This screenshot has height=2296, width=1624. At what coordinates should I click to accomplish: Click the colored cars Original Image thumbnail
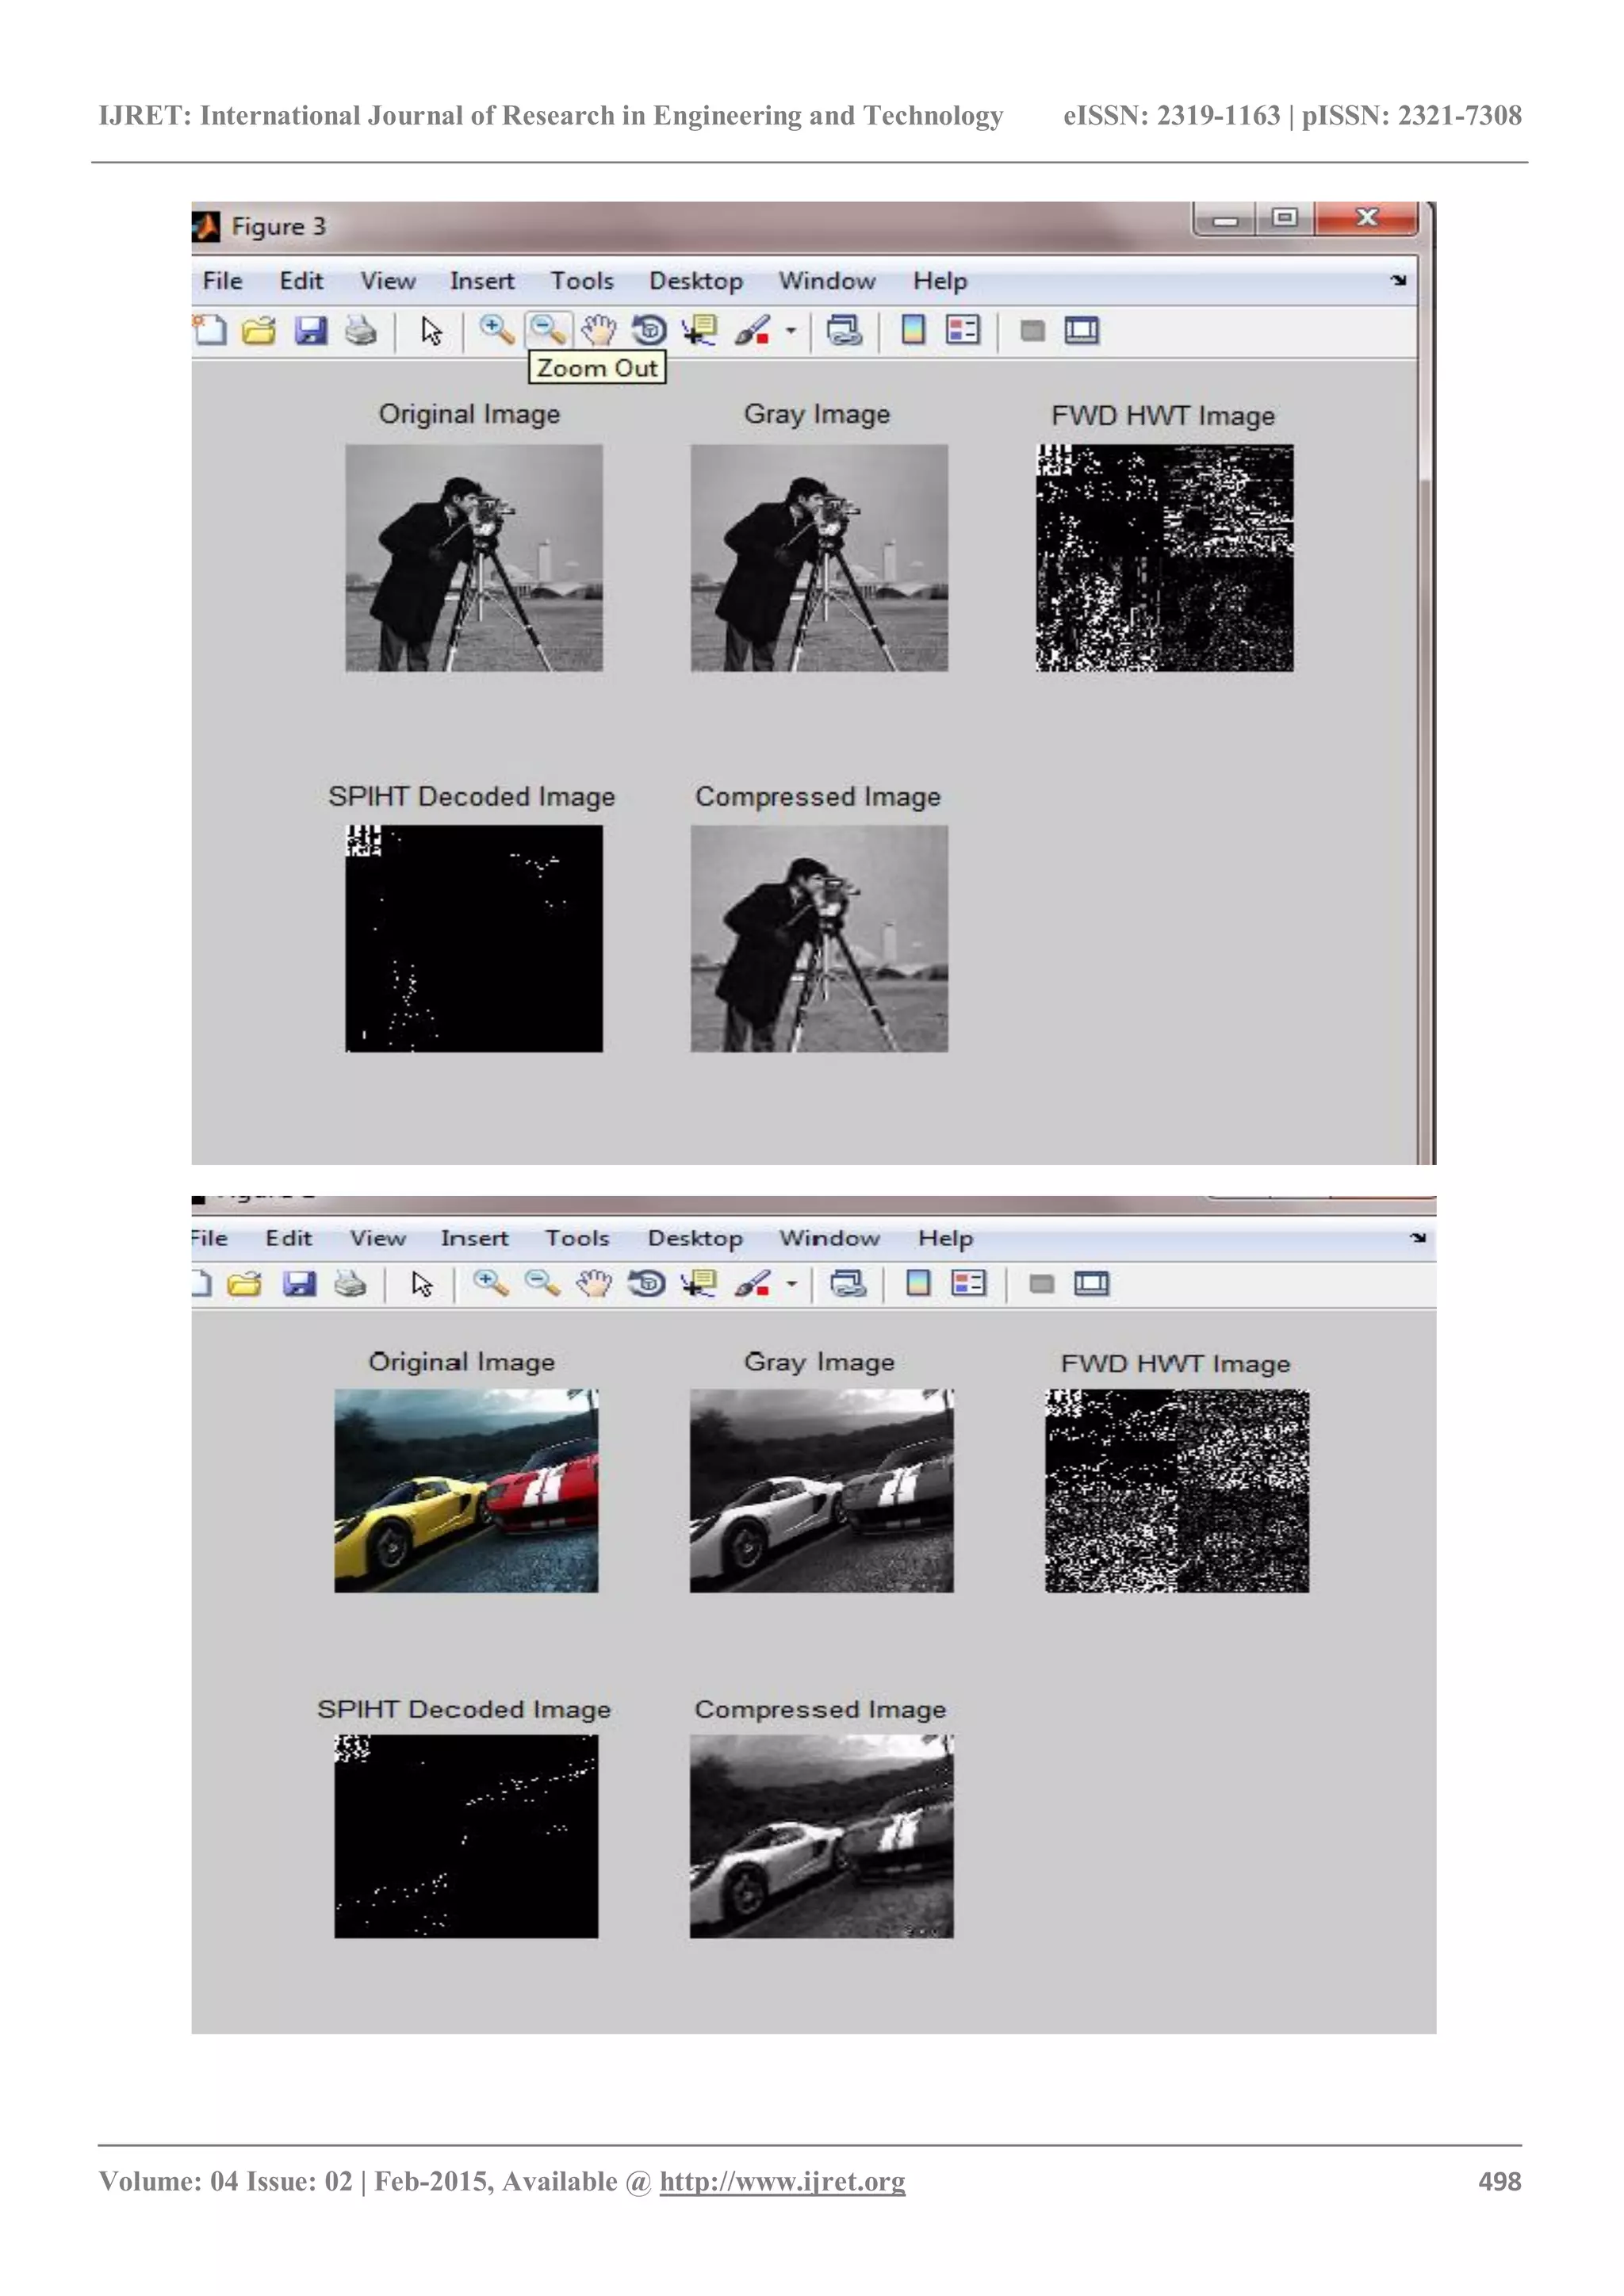pyautogui.click(x=466, y=1490)
